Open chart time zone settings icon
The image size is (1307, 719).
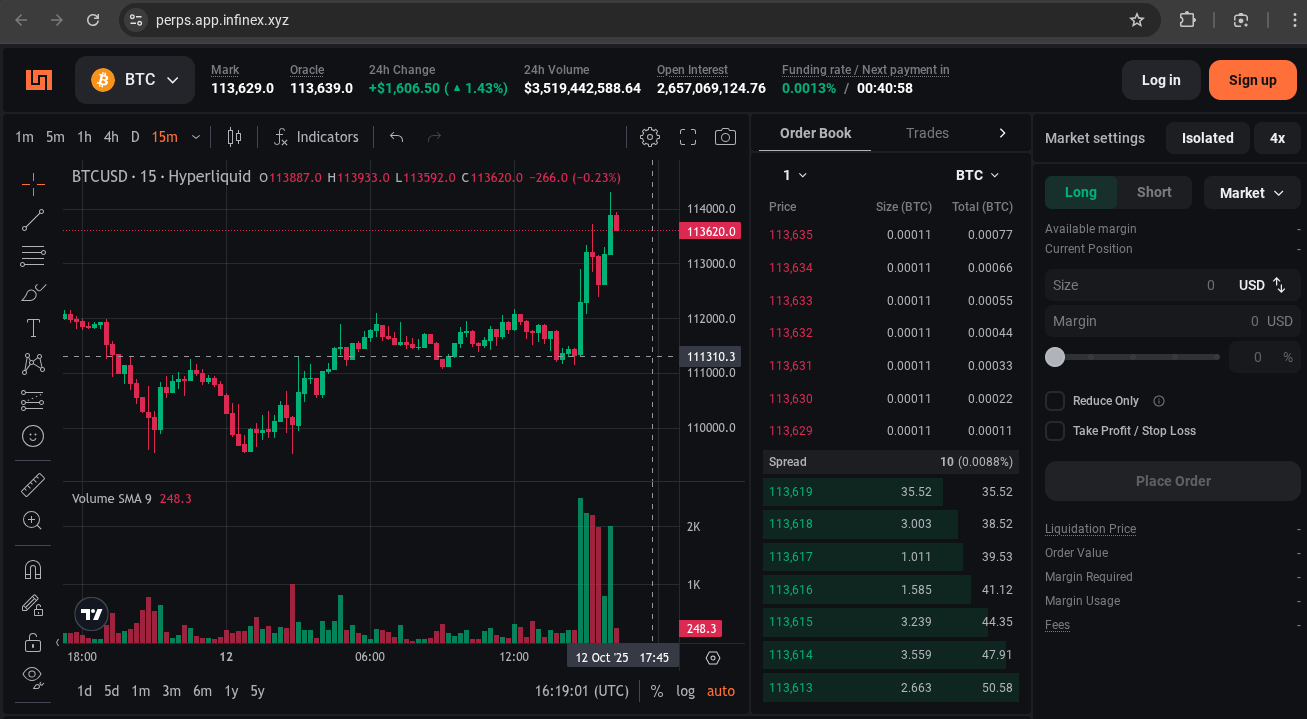pyautogui.click(x=713, y=657)
